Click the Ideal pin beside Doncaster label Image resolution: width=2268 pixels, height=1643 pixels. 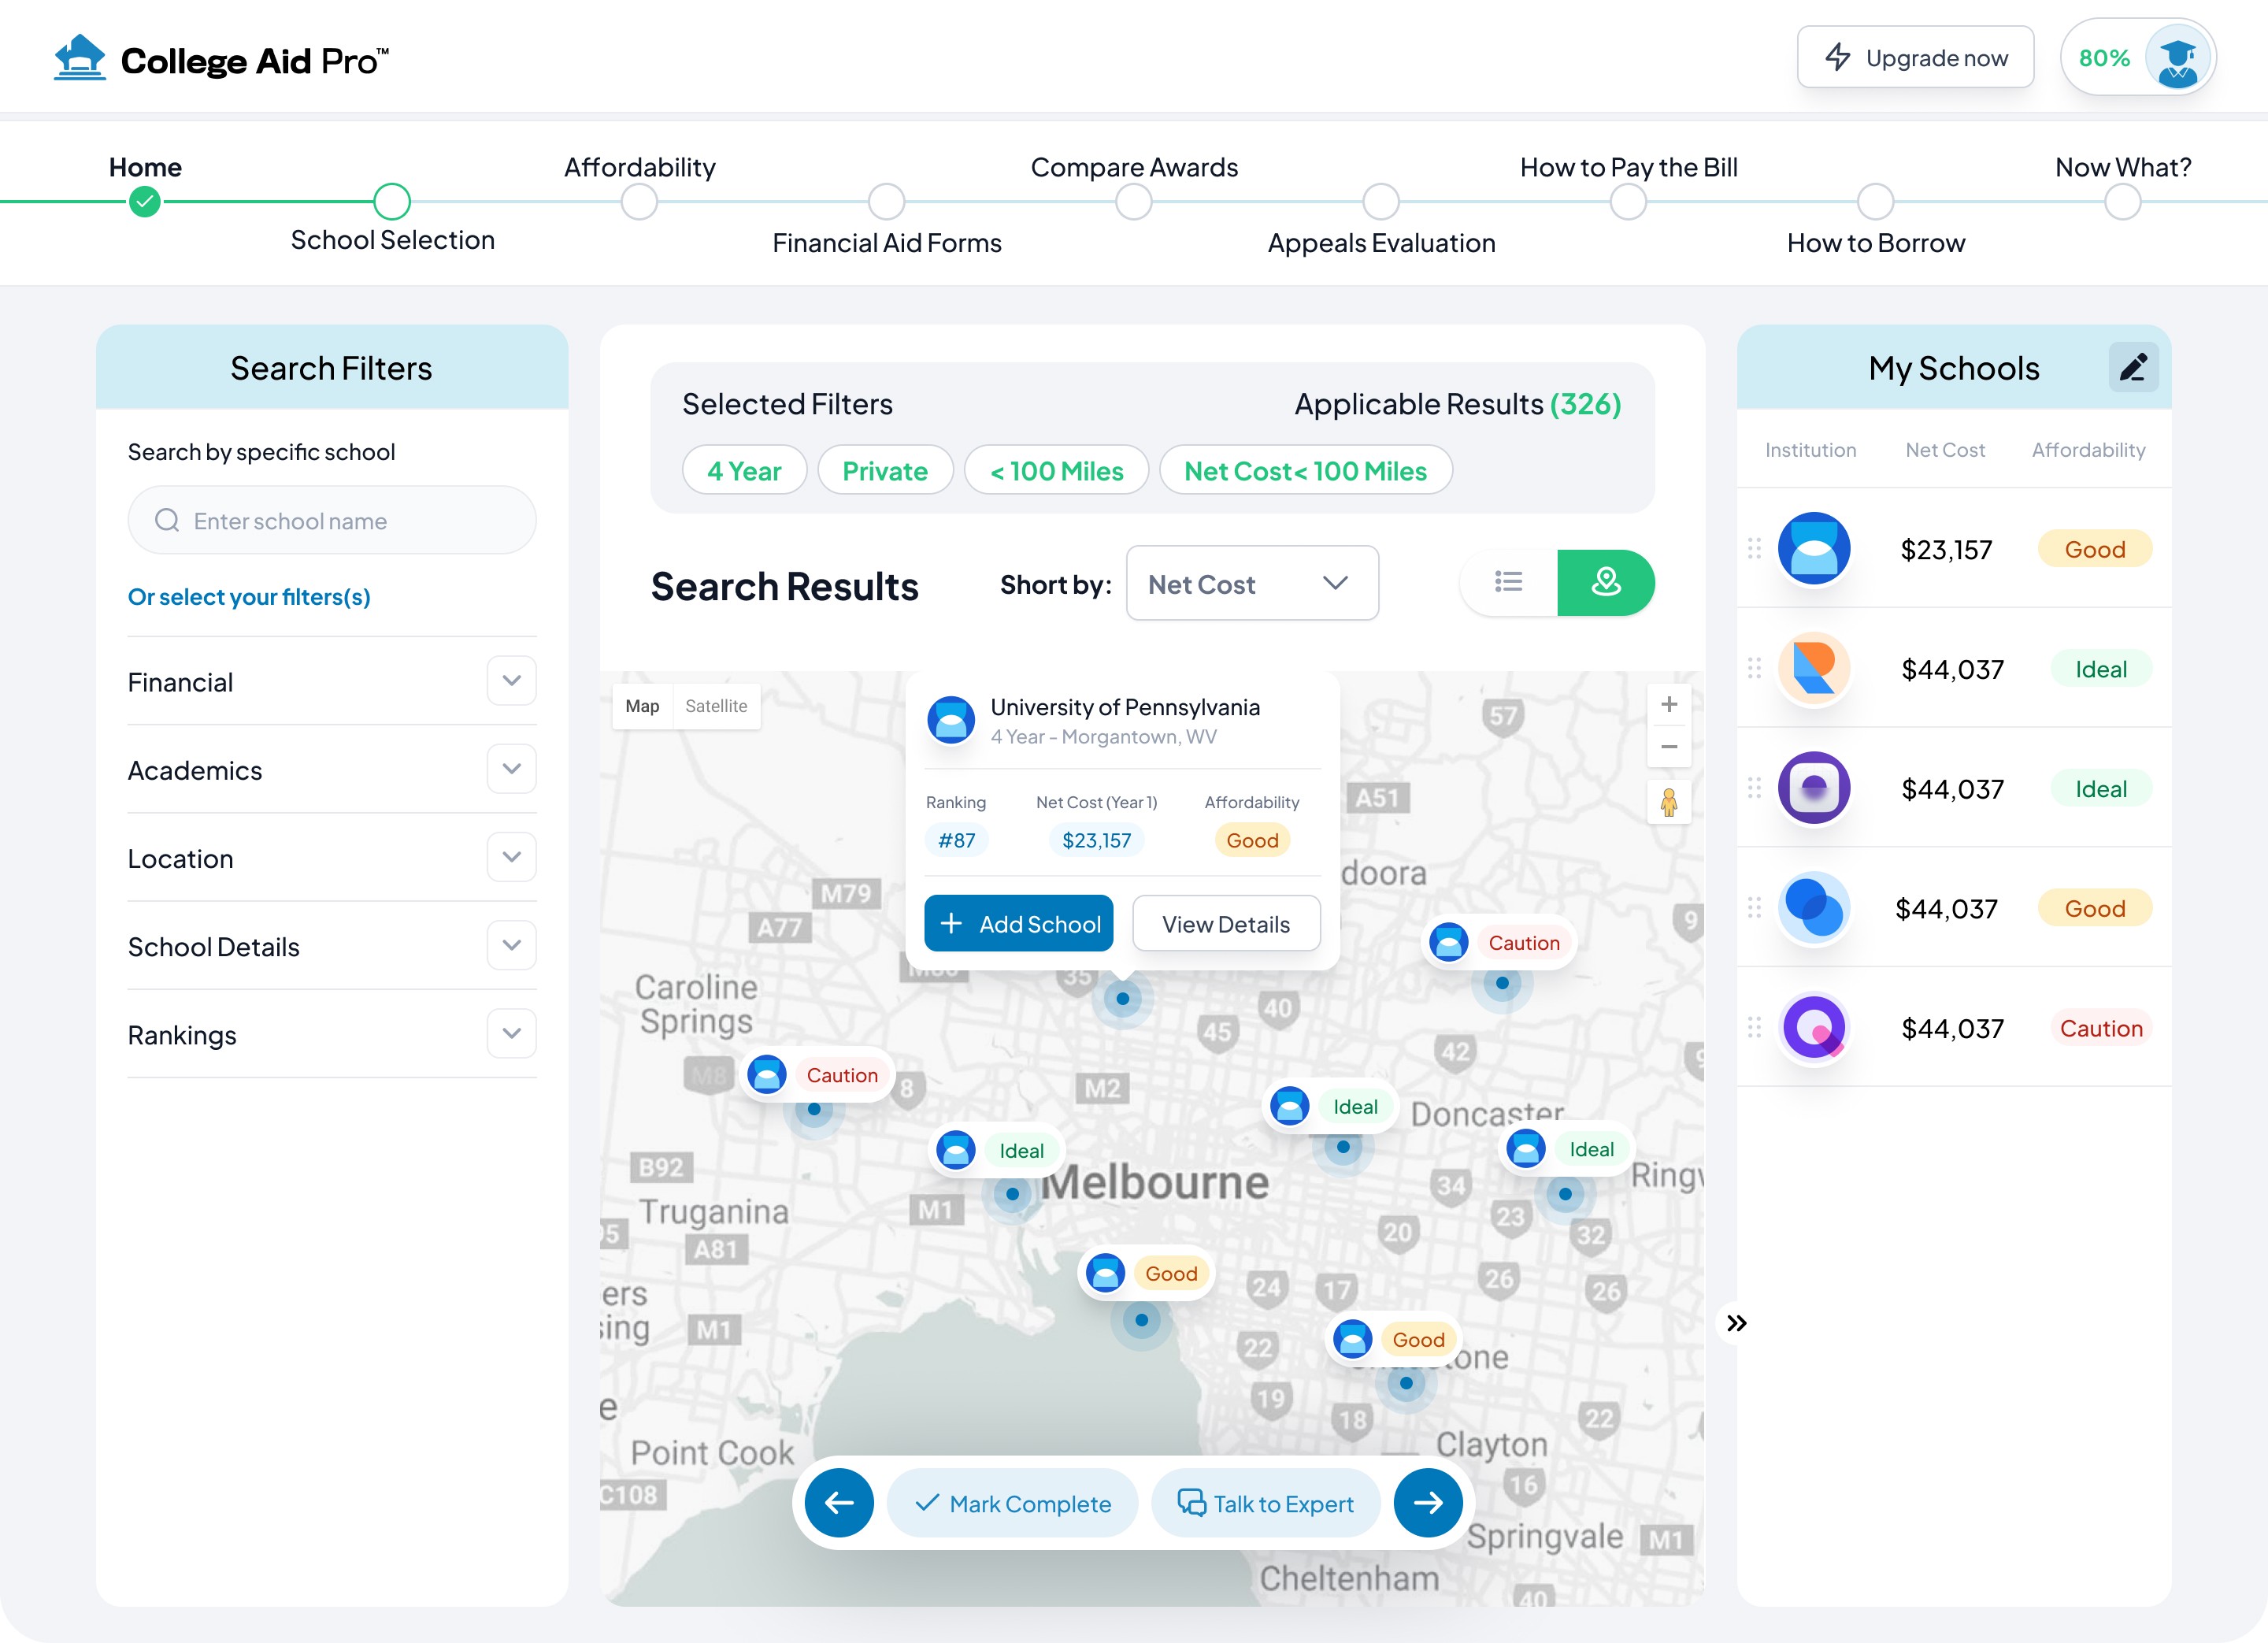[x=1330, y=1106]
